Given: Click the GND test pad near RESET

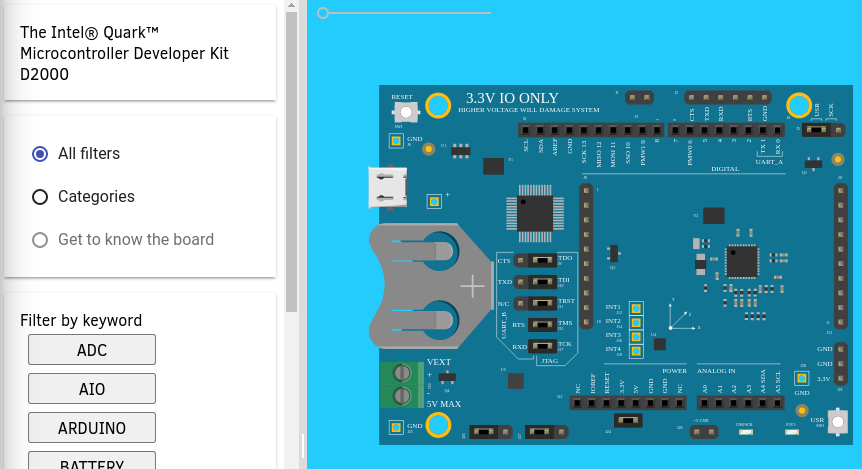Looking at the screenshot, I should [x=396, y=141].
